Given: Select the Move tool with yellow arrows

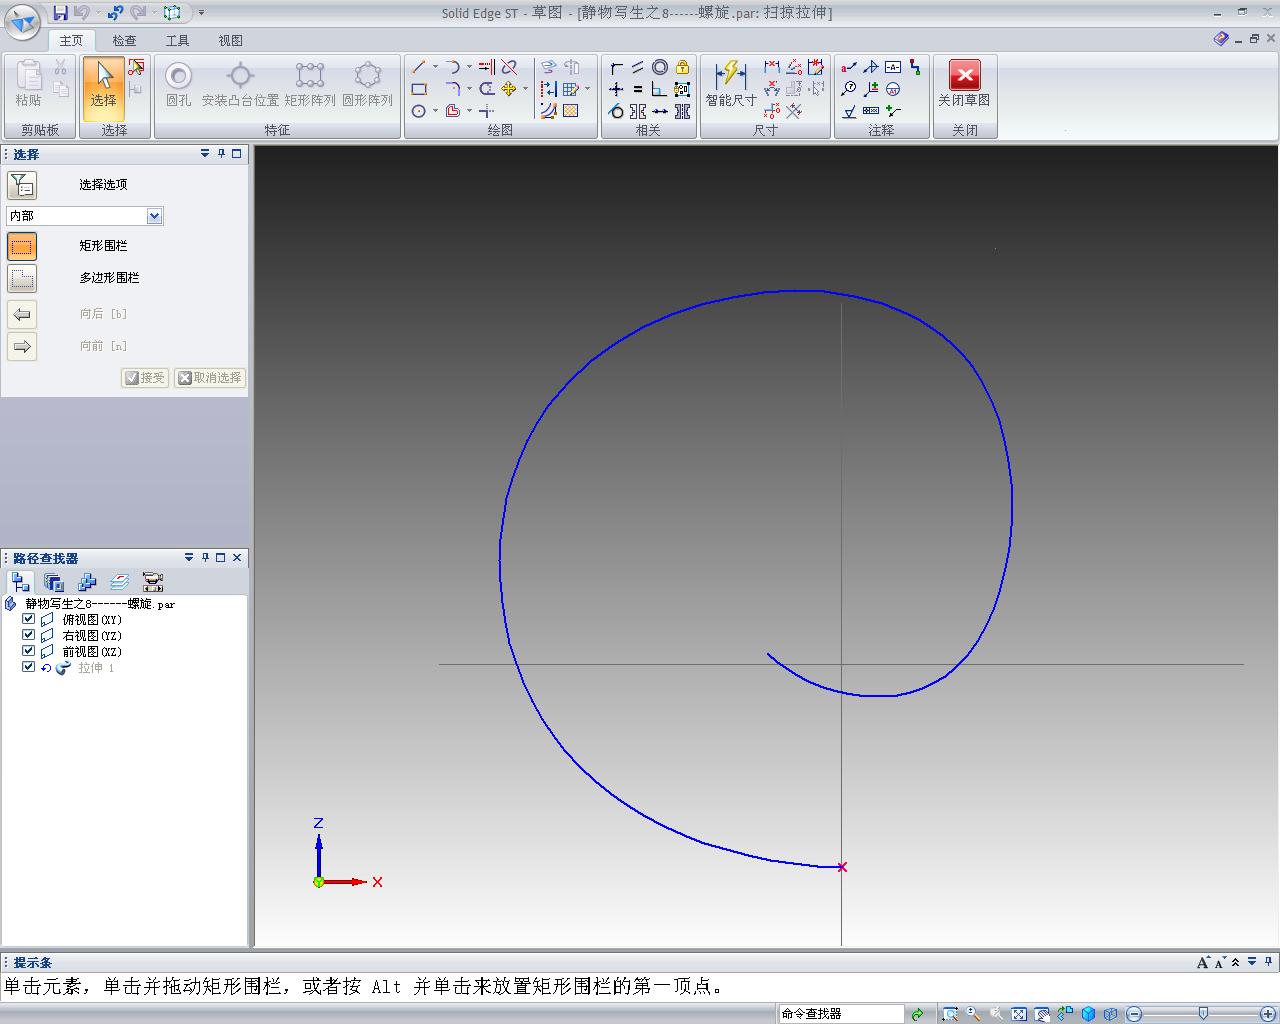Looking at the screenshot, I should pyautogui.click(x=509, y=89).
